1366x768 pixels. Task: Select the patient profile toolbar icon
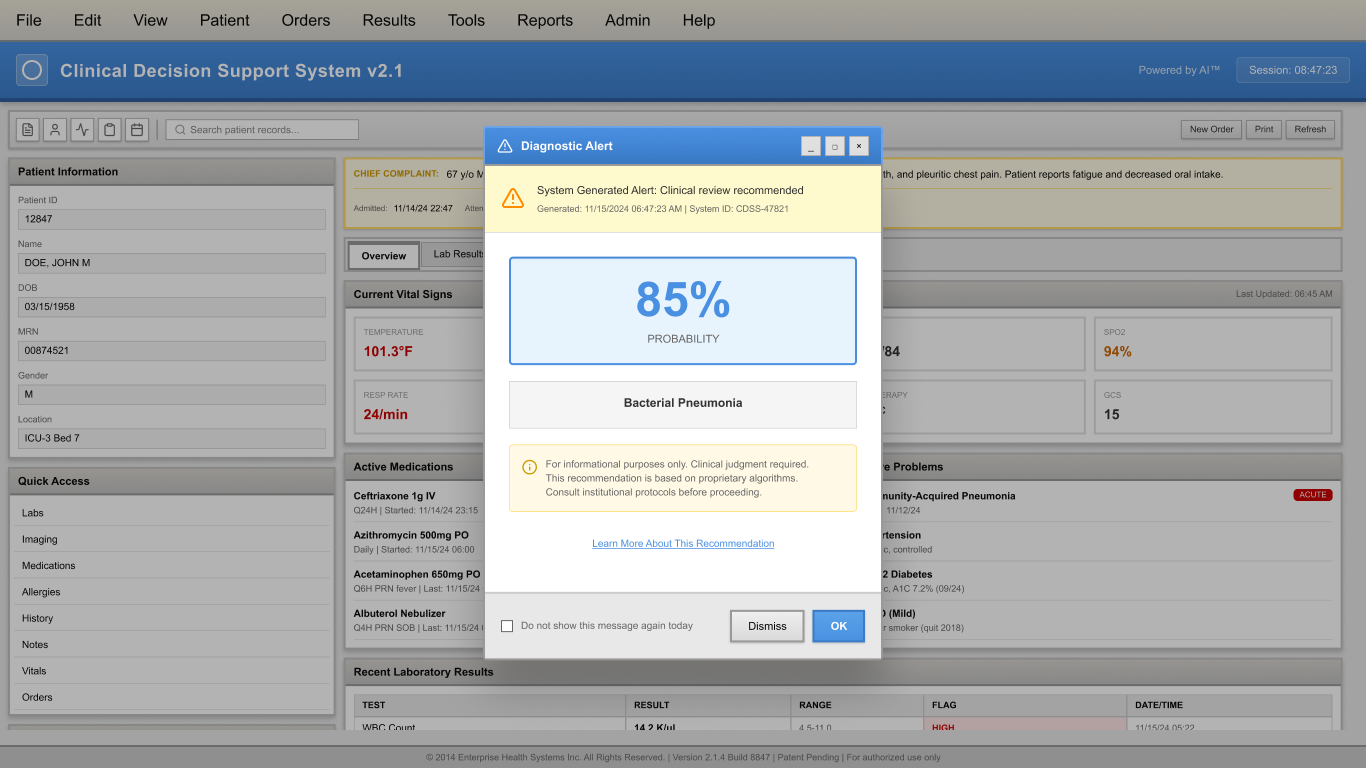click(x=55, y=129)
